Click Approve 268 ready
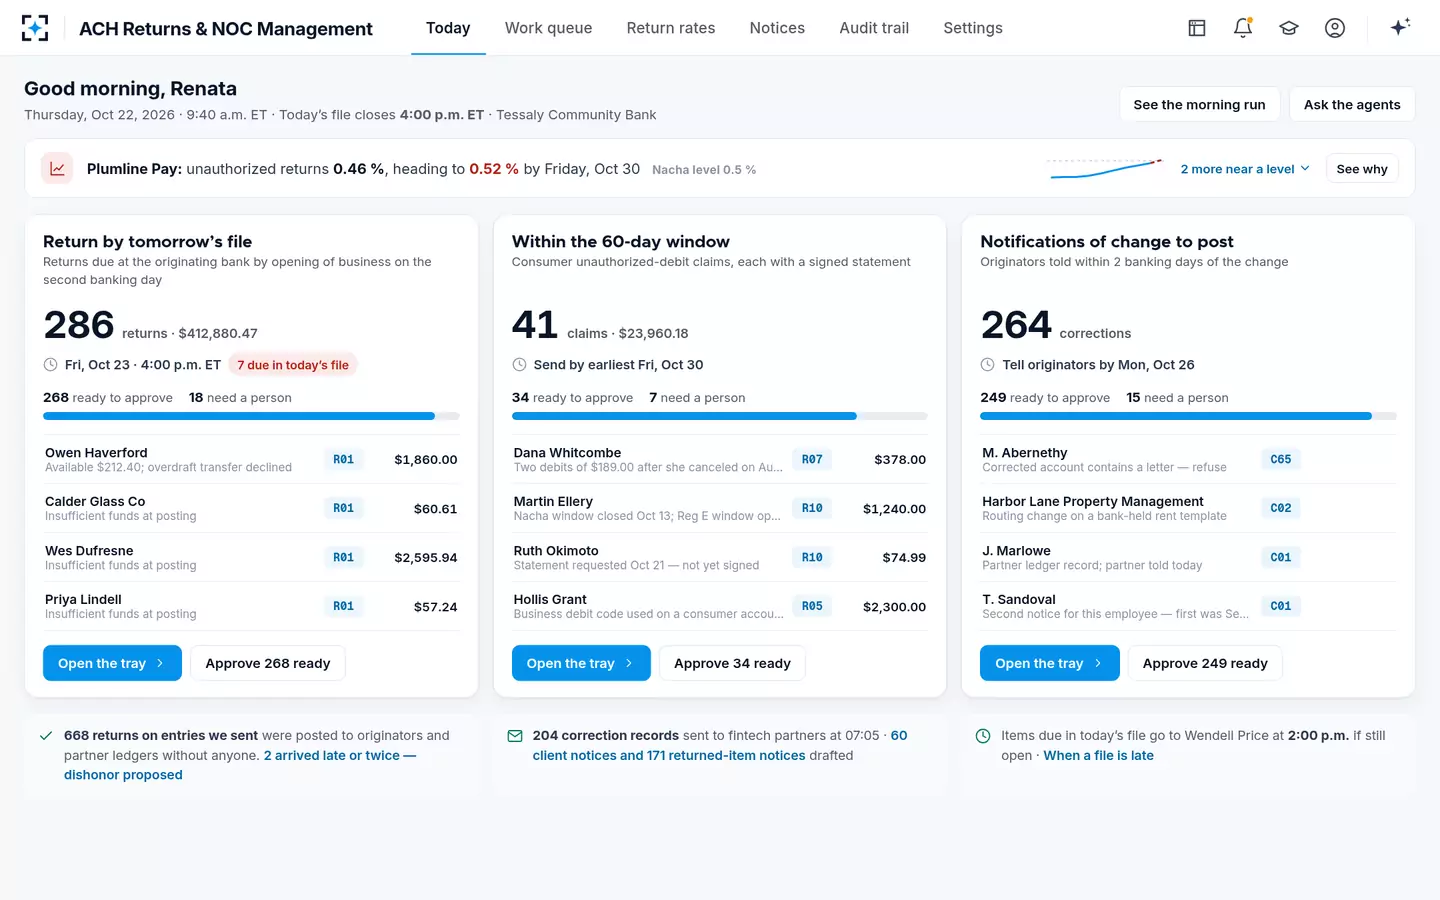The height and width of the screenshot is (900, 1440). coord(268,663)
